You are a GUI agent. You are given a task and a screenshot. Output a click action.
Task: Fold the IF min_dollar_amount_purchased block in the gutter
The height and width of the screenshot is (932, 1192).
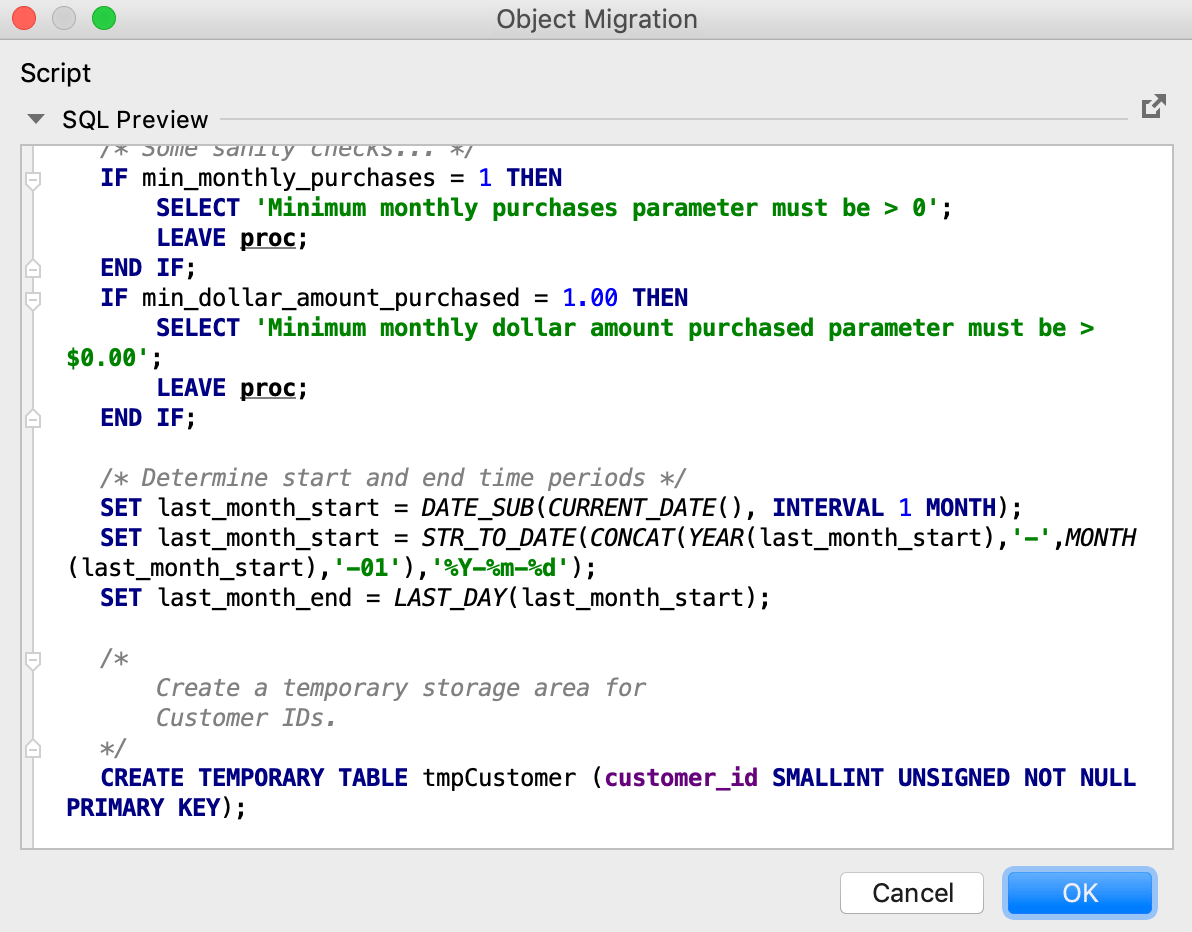pos(32,299)
